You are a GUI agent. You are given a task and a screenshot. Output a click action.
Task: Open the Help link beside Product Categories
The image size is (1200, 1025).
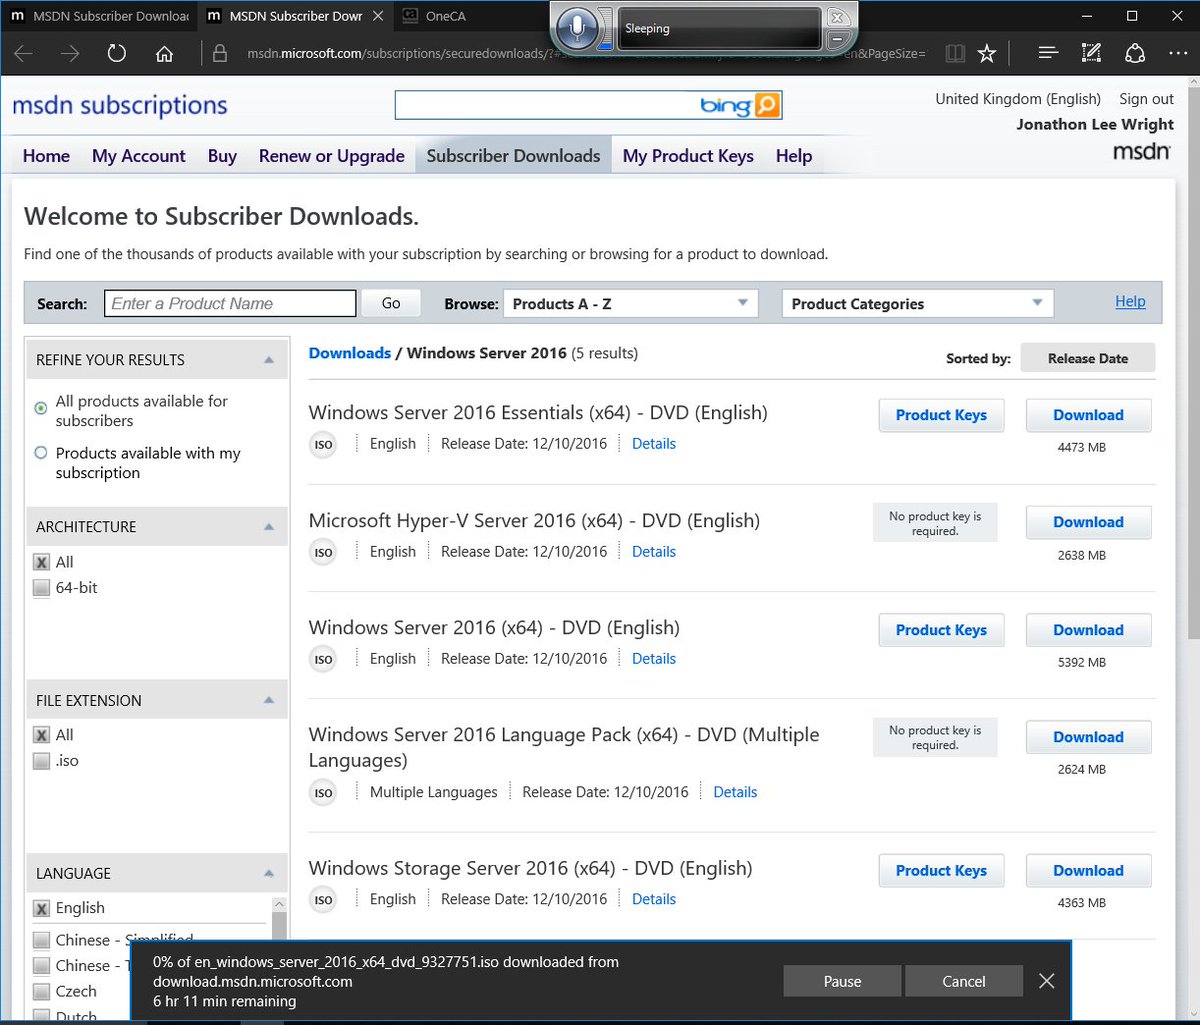(x=1130, y=301)
